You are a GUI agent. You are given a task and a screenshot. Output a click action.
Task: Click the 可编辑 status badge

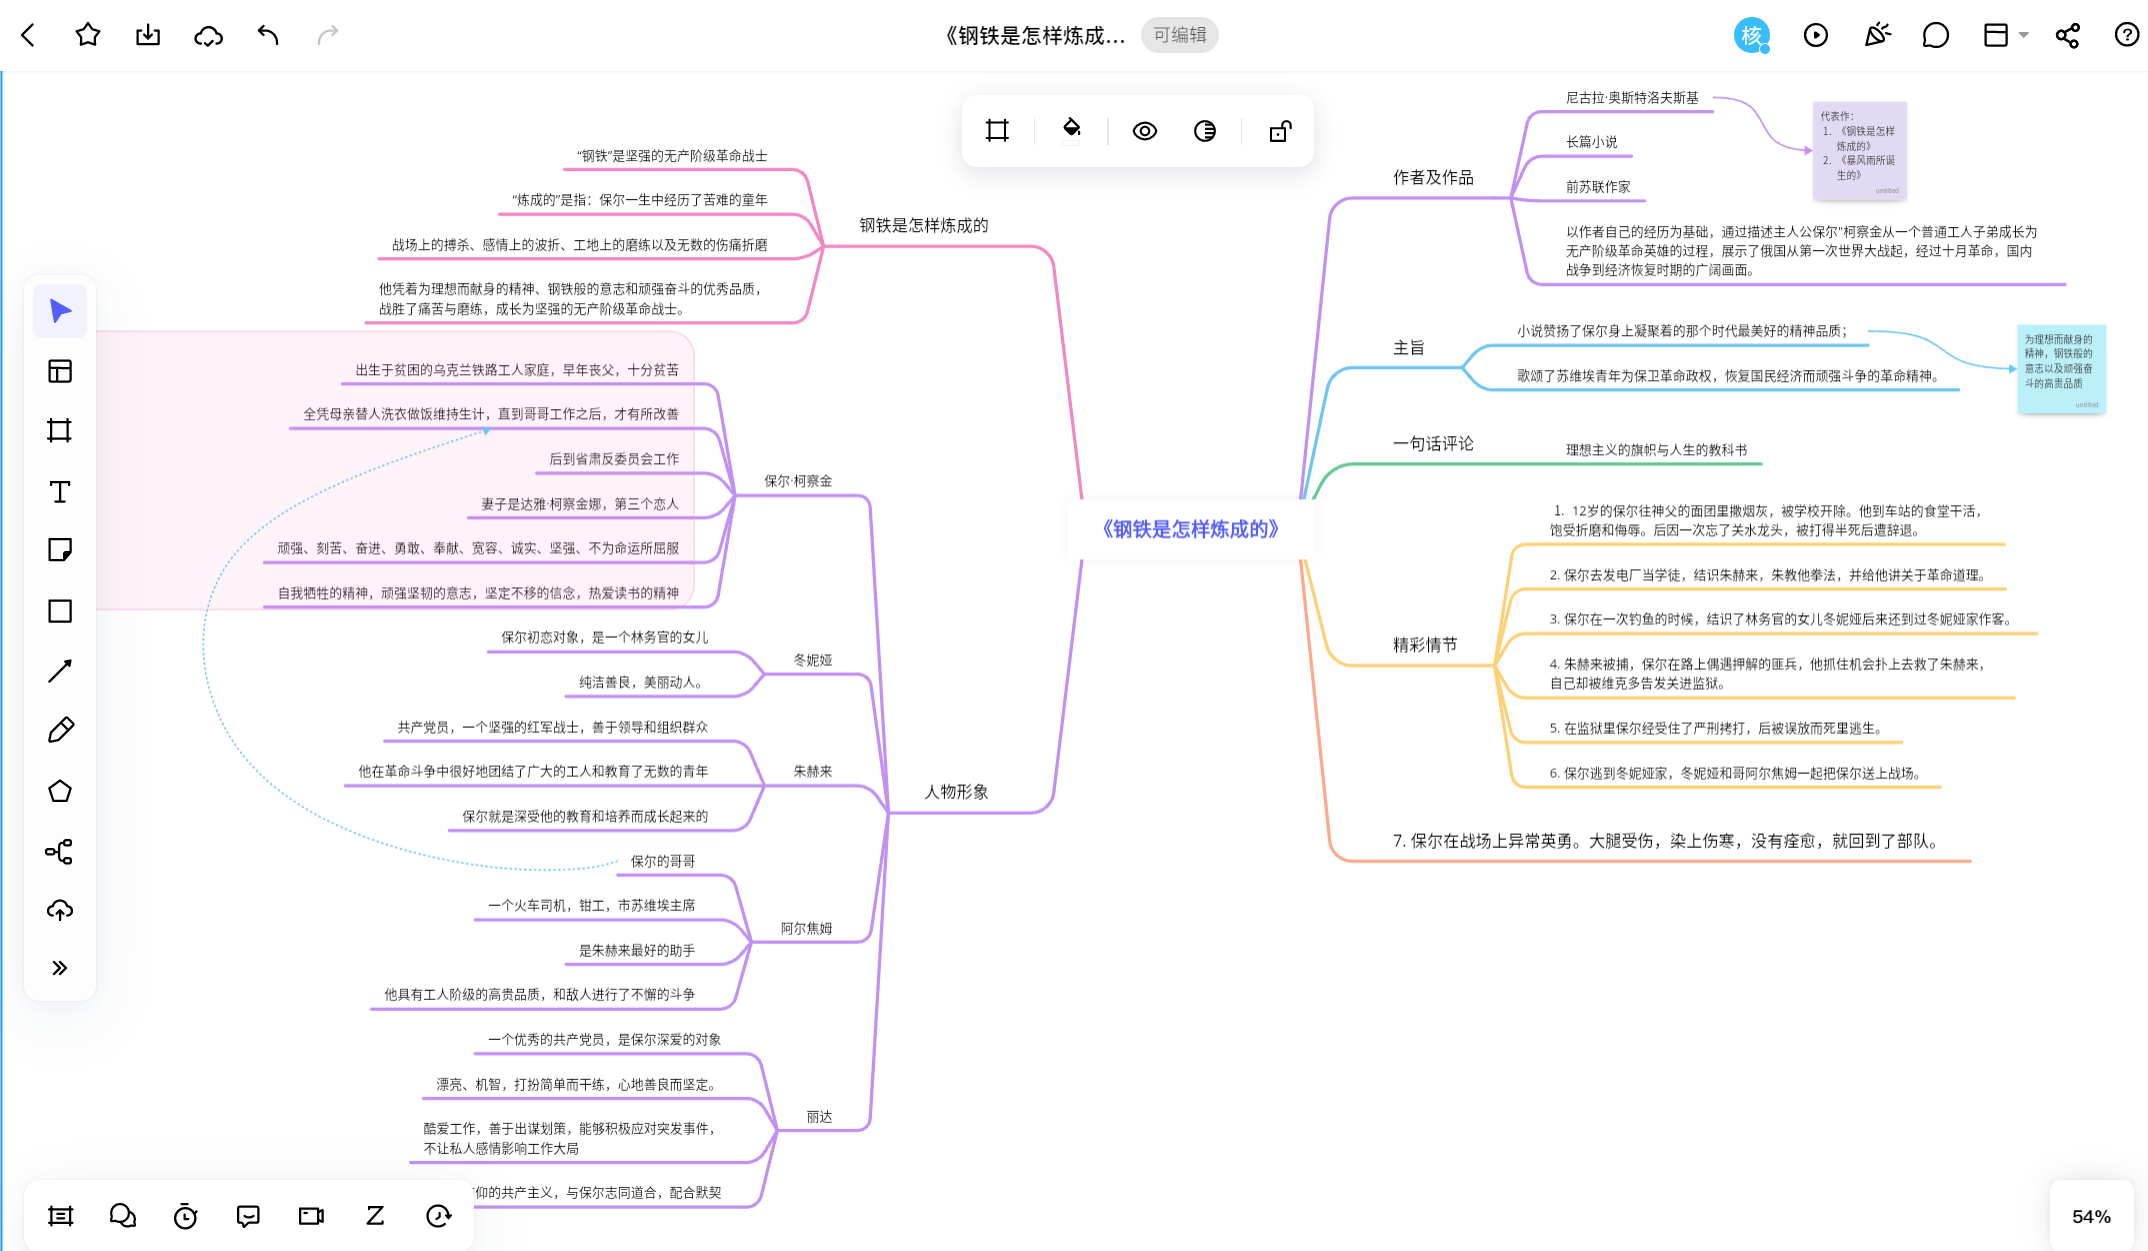(x=1179, y=35)
